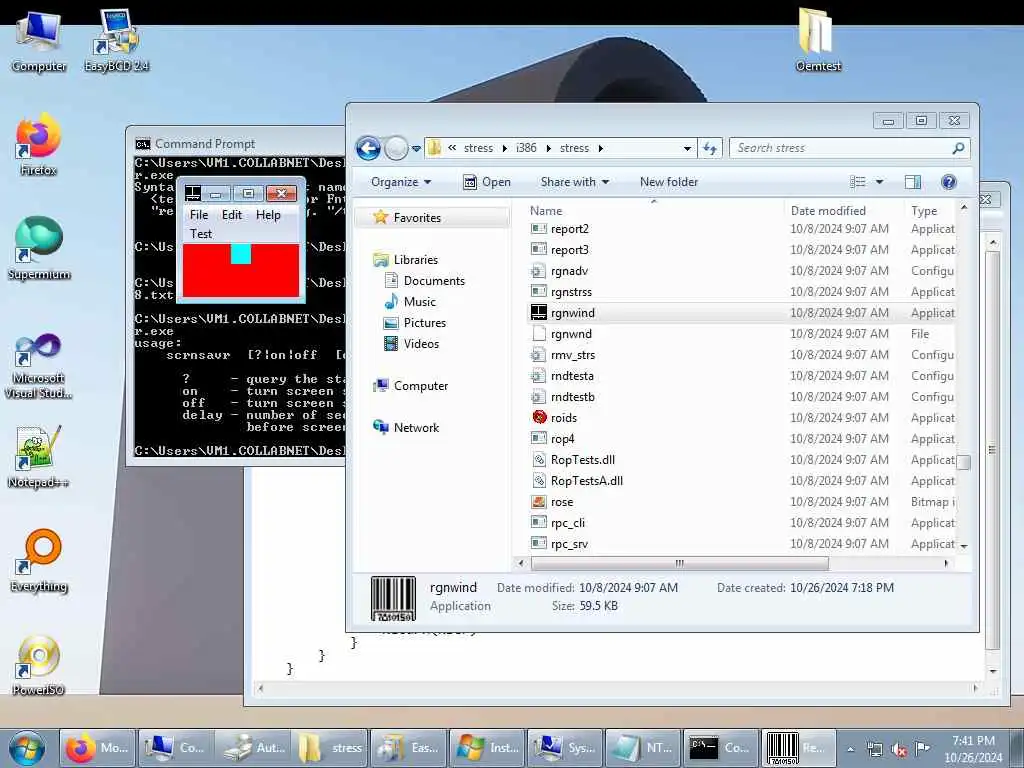Sort by the Name column header
The image size is (1024, 768).
click(x=656, y=211)
